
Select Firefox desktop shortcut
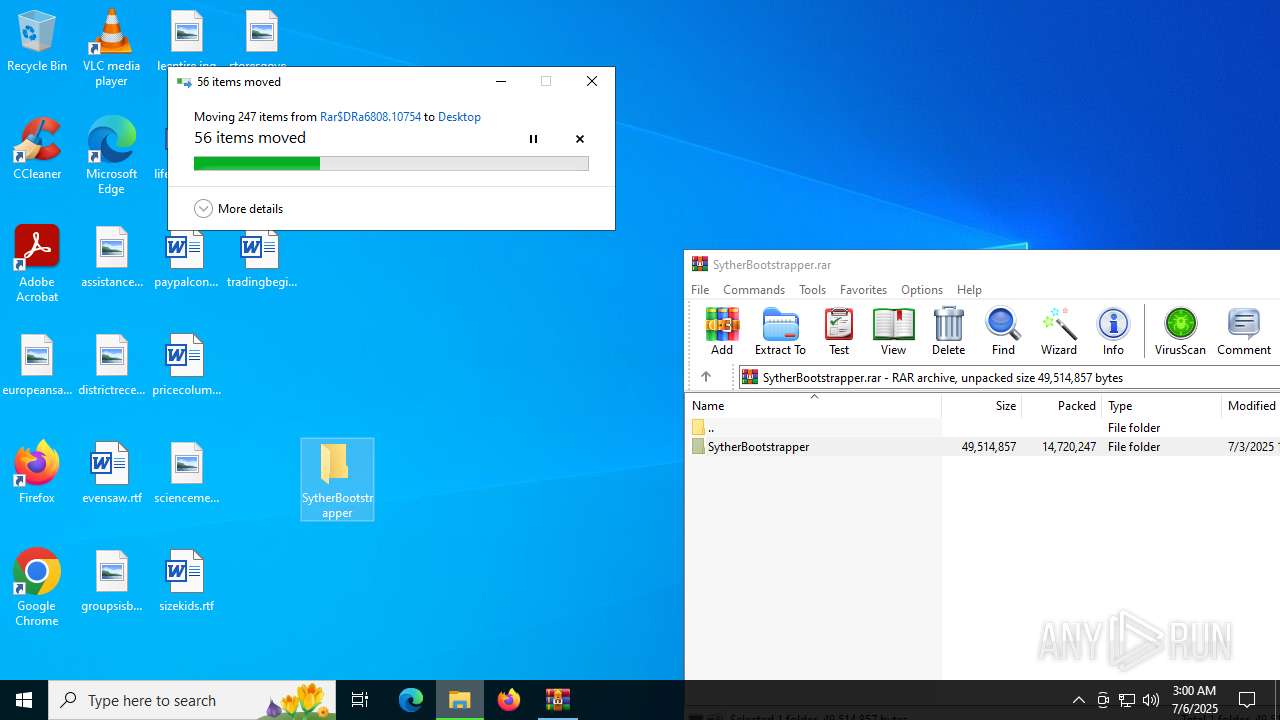click(37, 472)
